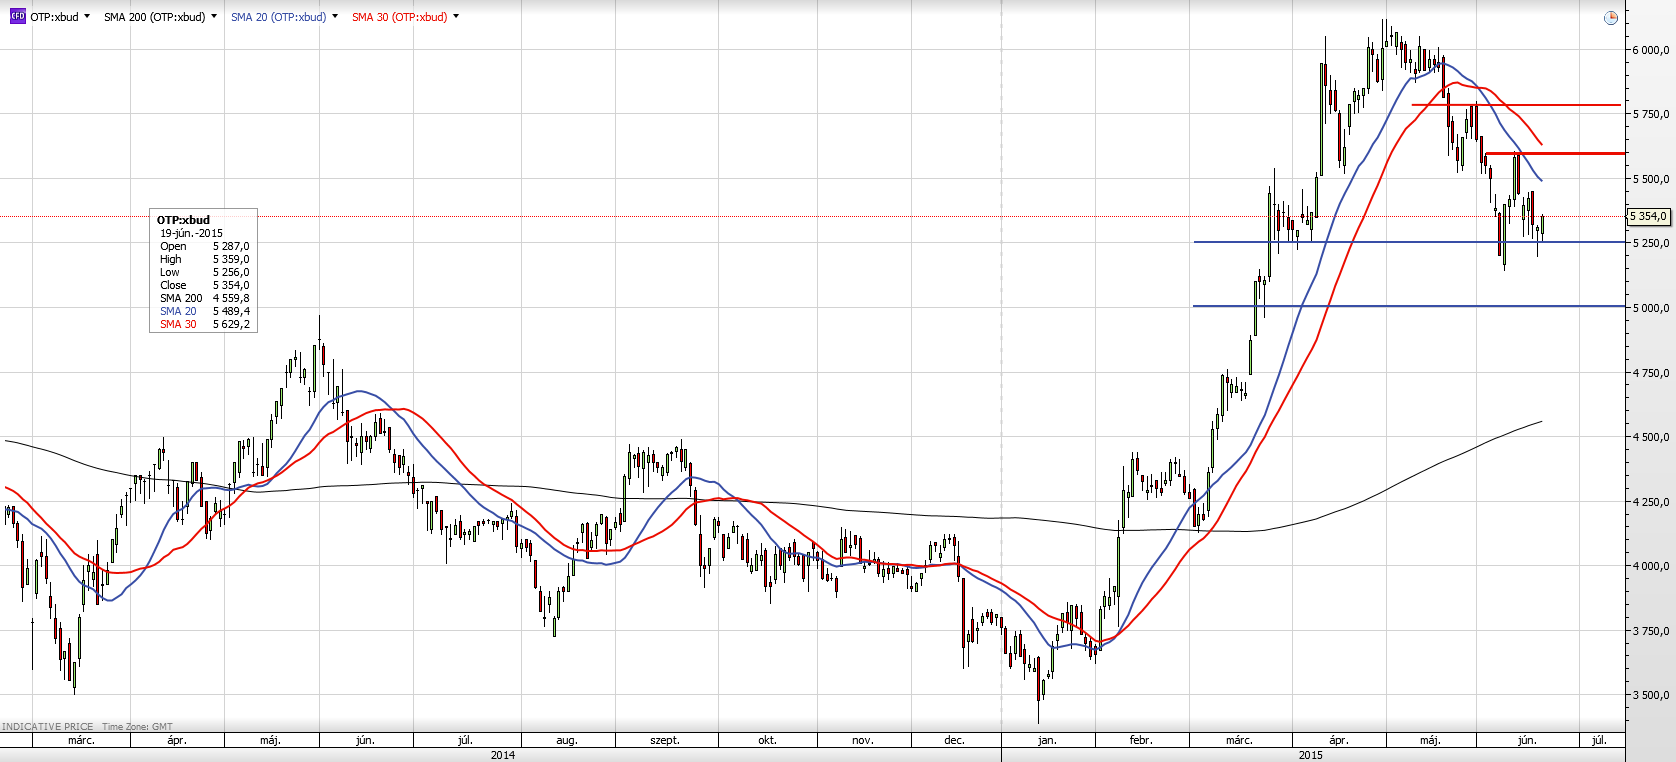
Task: Click the jan. month label on time axis
Action: point(1047,740)
